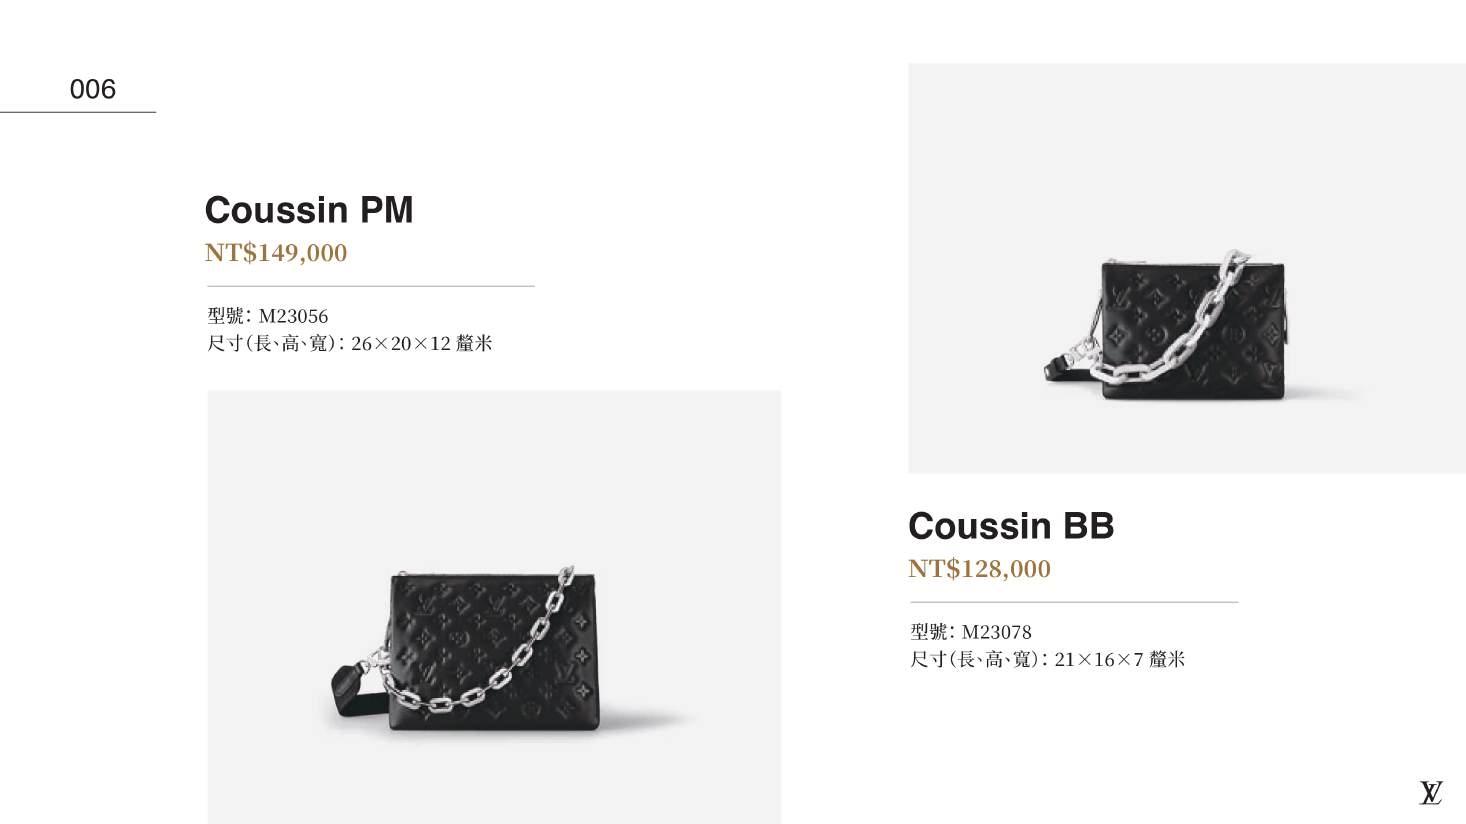Click the Coussin BB heading
This screenshot has height=824, width=1466.
(1011, 526)
